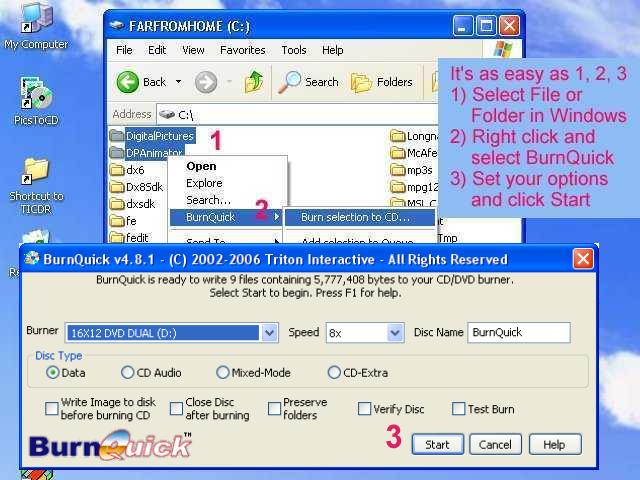Click the green Back arrow icon

[128, 82]
